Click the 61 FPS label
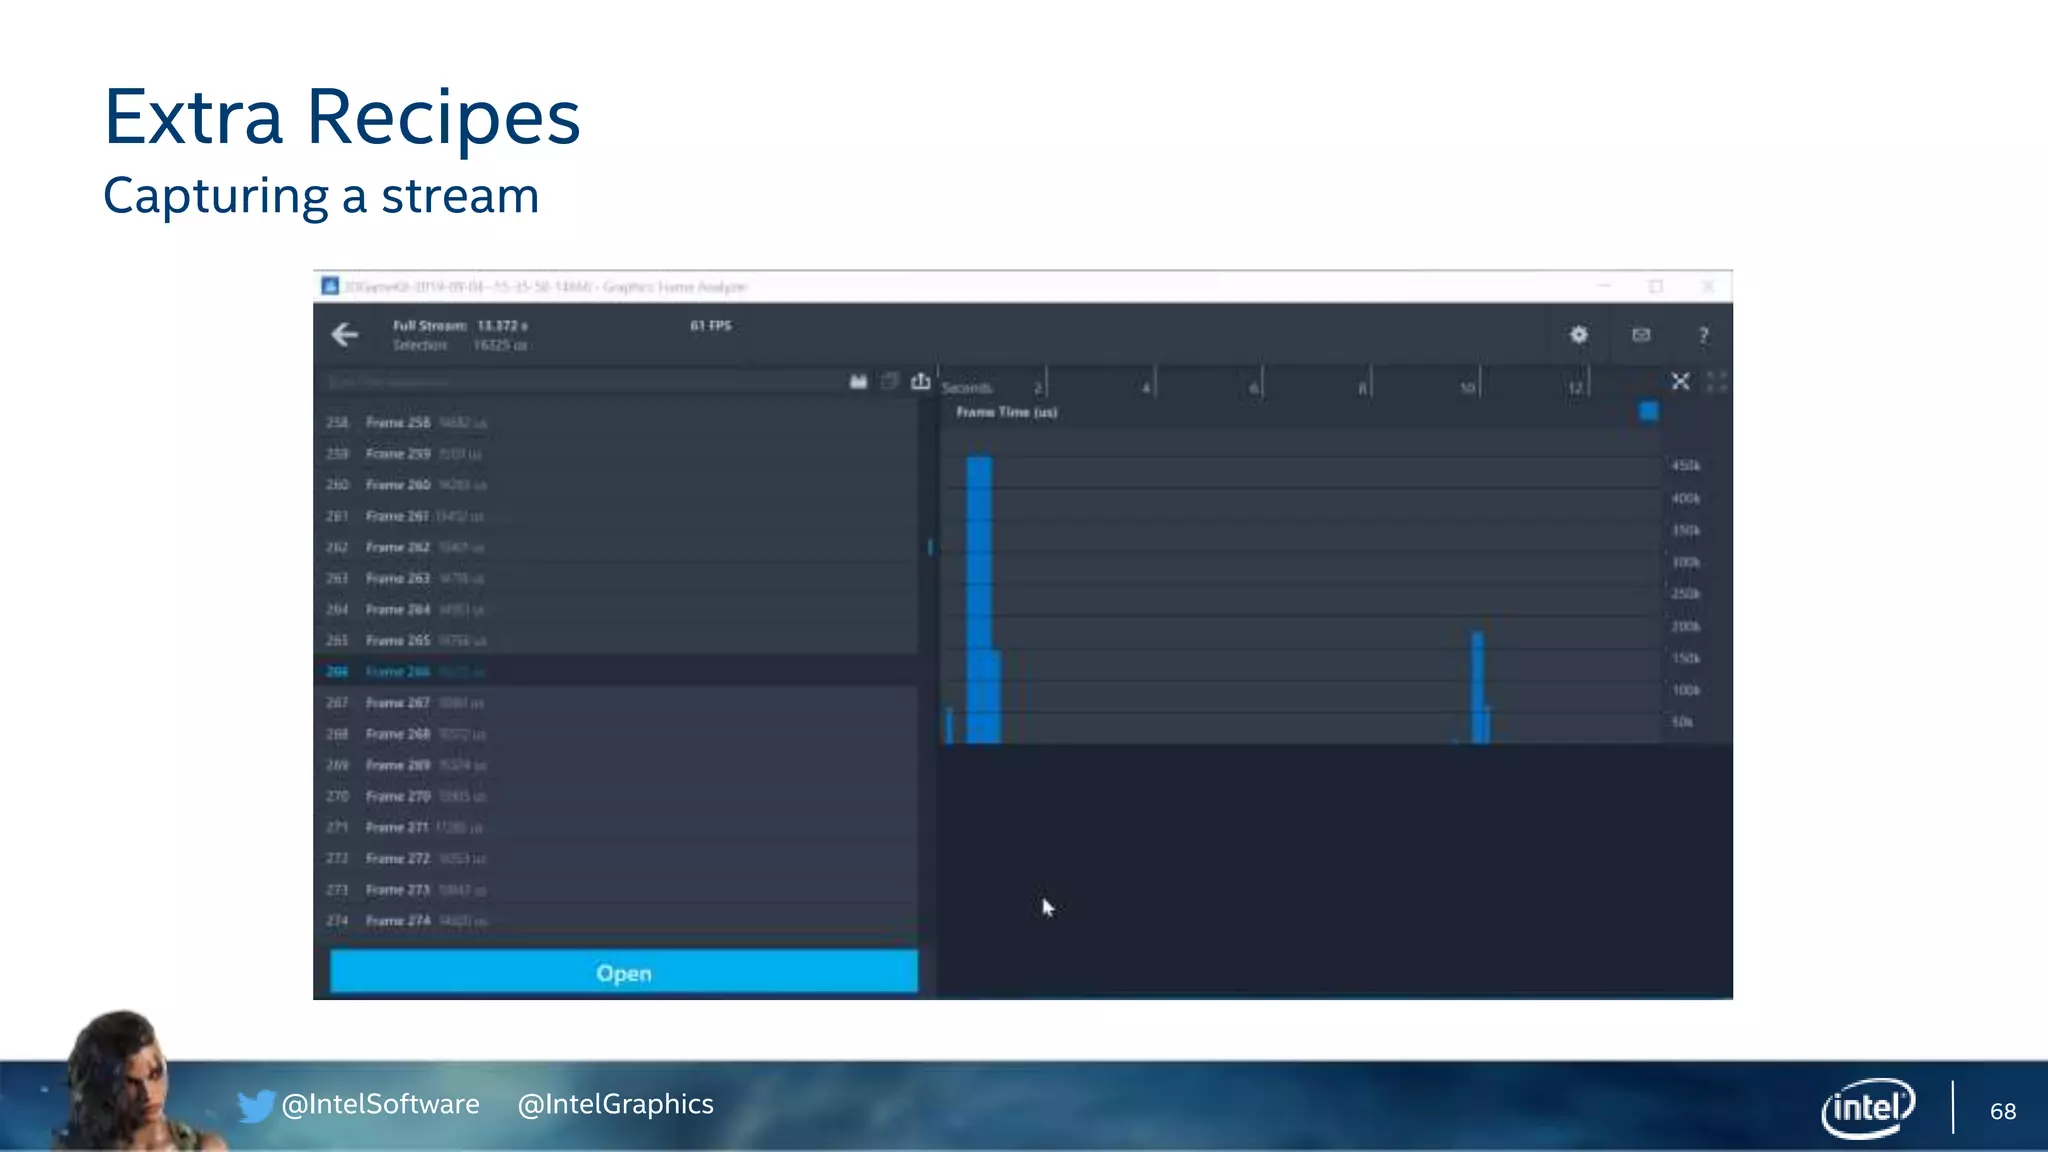 [x=711, y=325]
